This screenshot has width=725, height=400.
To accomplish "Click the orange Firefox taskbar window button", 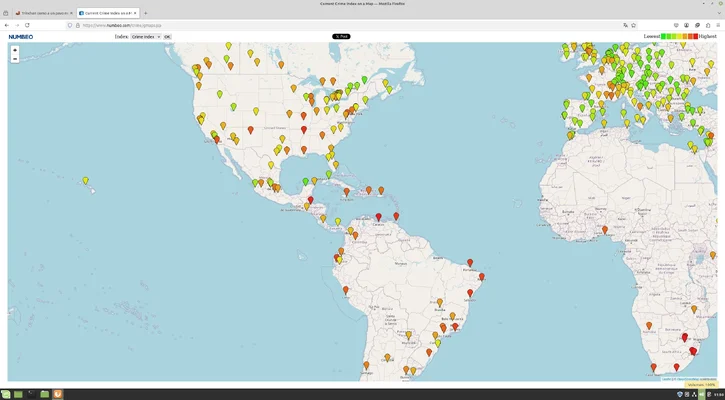I will [x=58, y=394].
